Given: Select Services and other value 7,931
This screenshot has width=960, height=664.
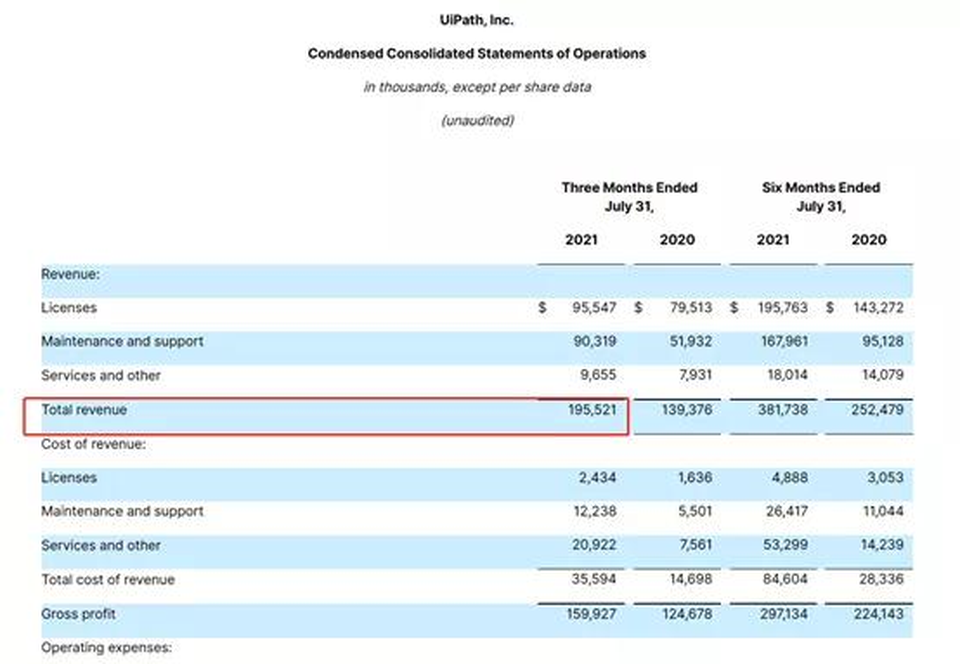Looking at the screenshot, I should pos(696,375).
